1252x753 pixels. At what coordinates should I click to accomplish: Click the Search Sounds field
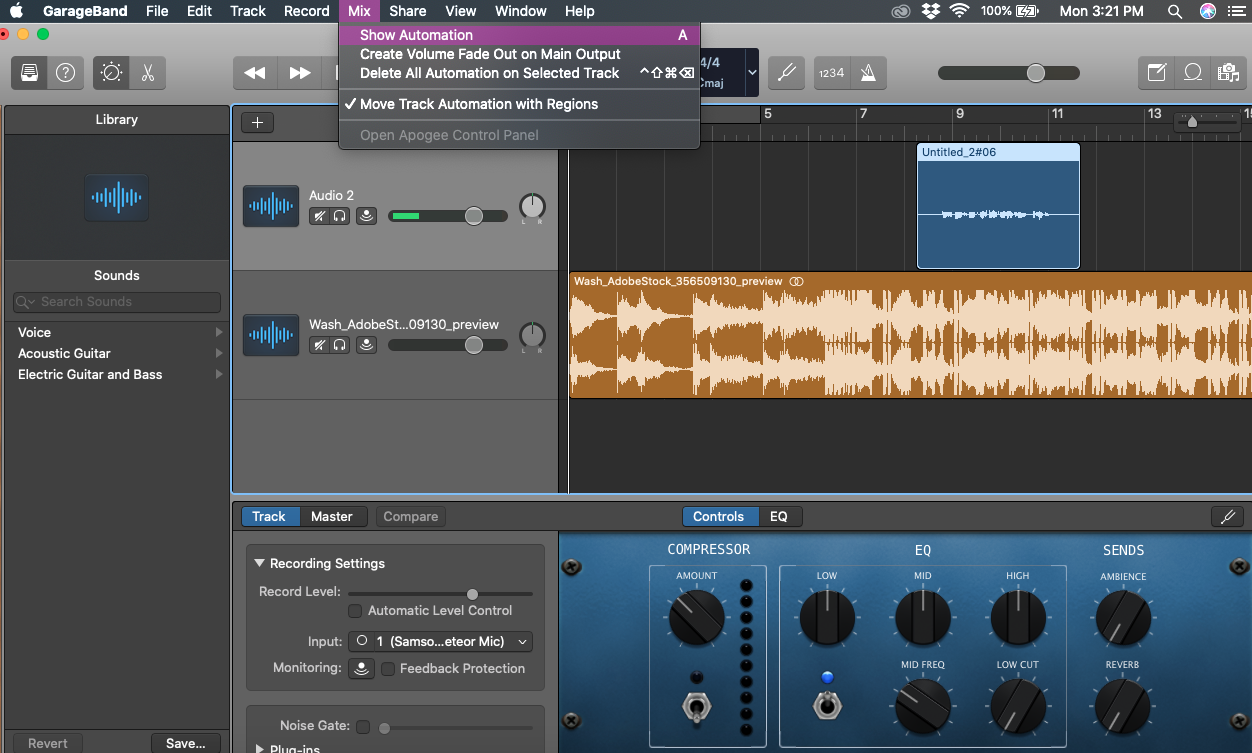coord(117,302)
